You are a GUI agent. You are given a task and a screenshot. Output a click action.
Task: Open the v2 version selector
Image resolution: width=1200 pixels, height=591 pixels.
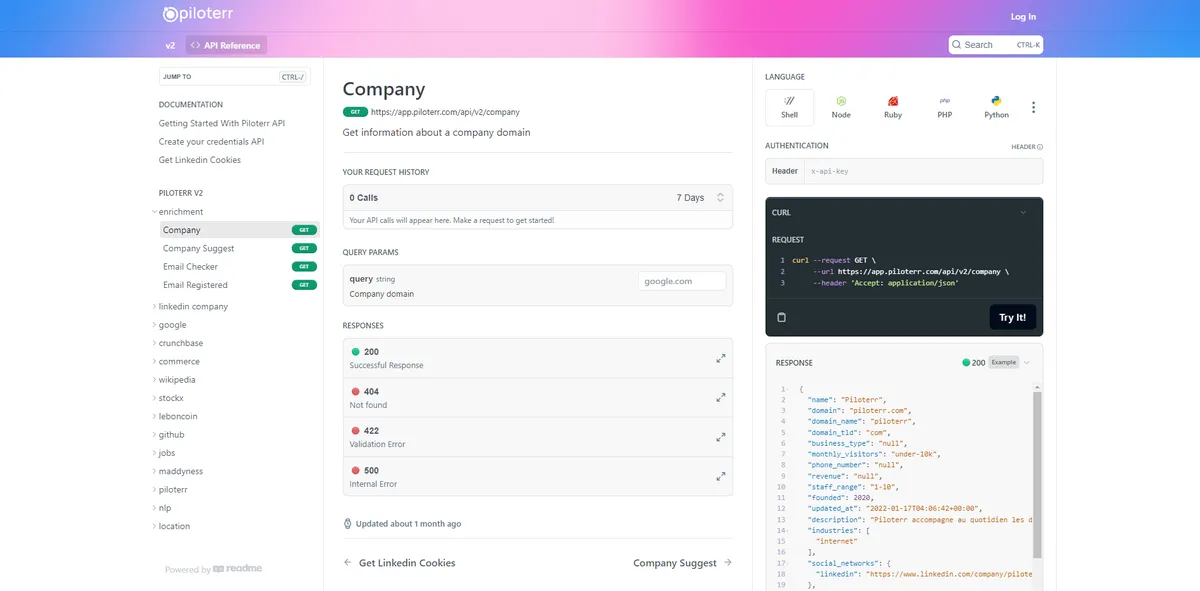pos(170,45)
